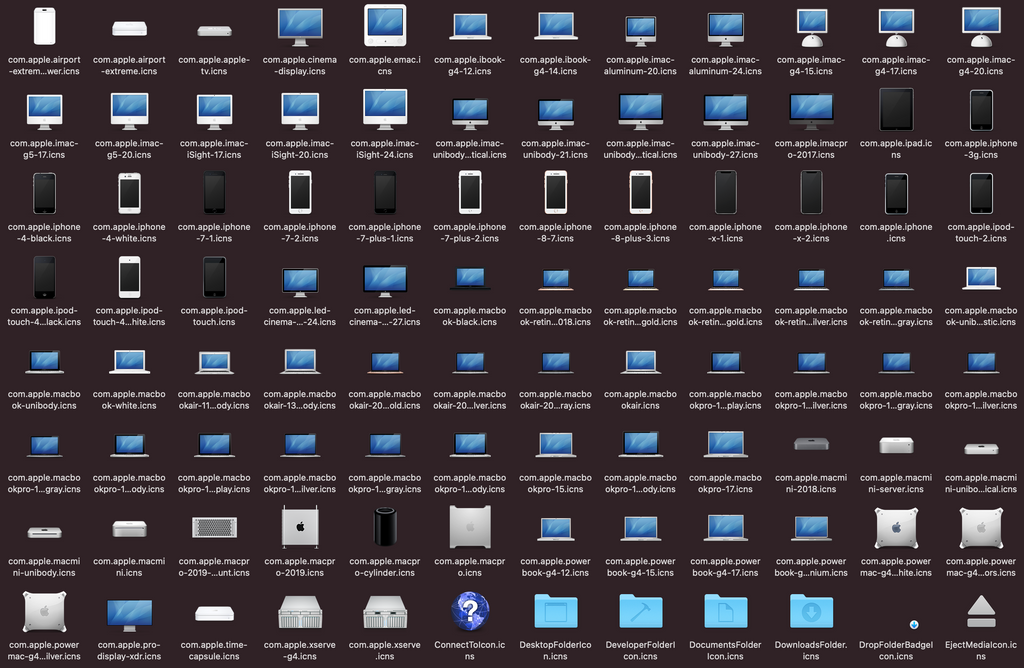This screenshot has height=668, width=1024.
Task: Select the com.apple.xserve.icns icon
Action: click(385, 612)
